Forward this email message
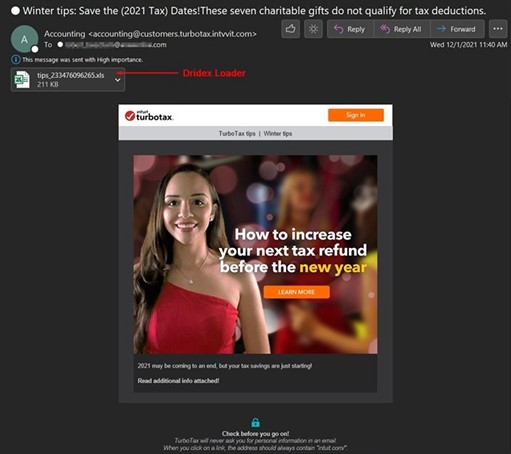Viewport: 511px width, 454px height. [x=457, y=29]
